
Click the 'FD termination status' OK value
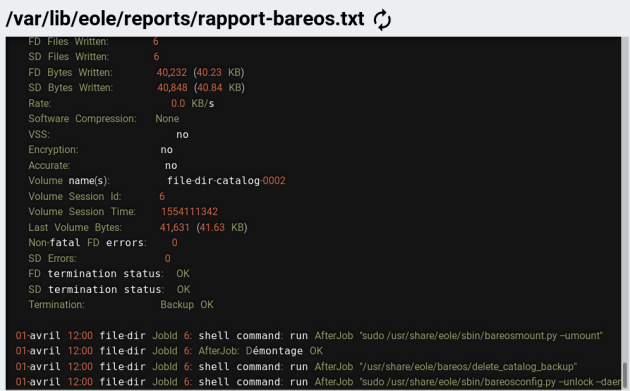[183, 274]
